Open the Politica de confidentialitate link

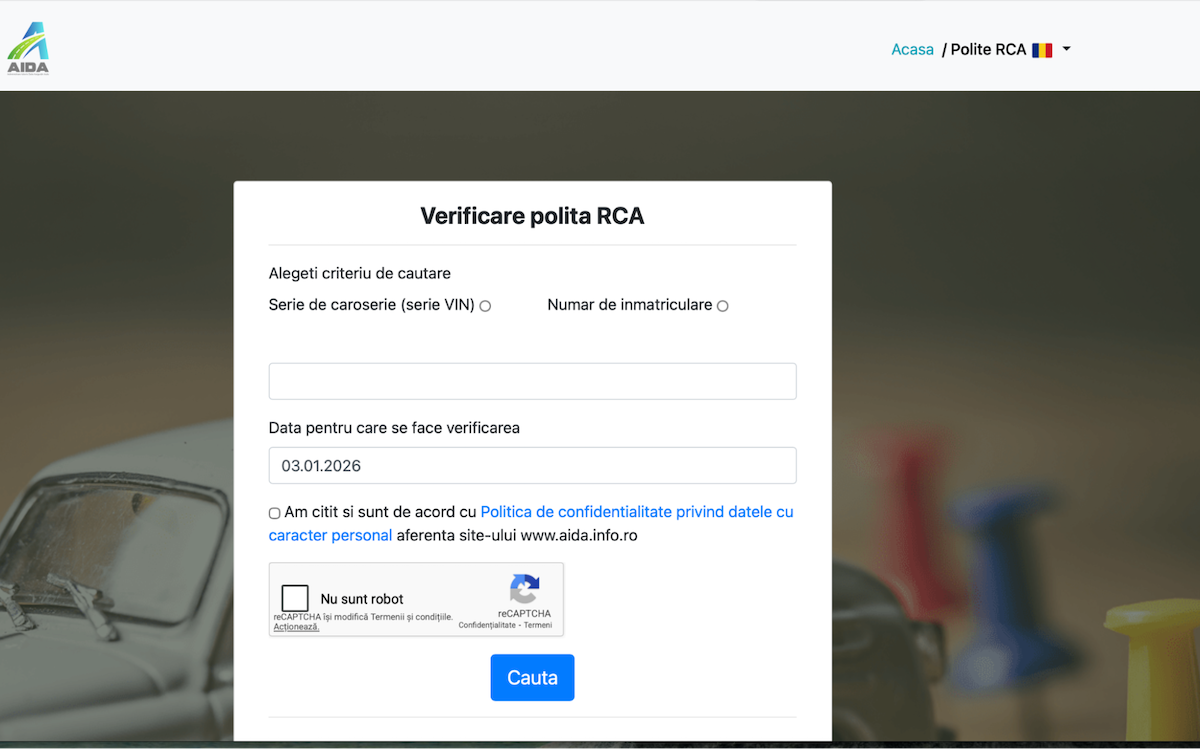pos(637,511)
